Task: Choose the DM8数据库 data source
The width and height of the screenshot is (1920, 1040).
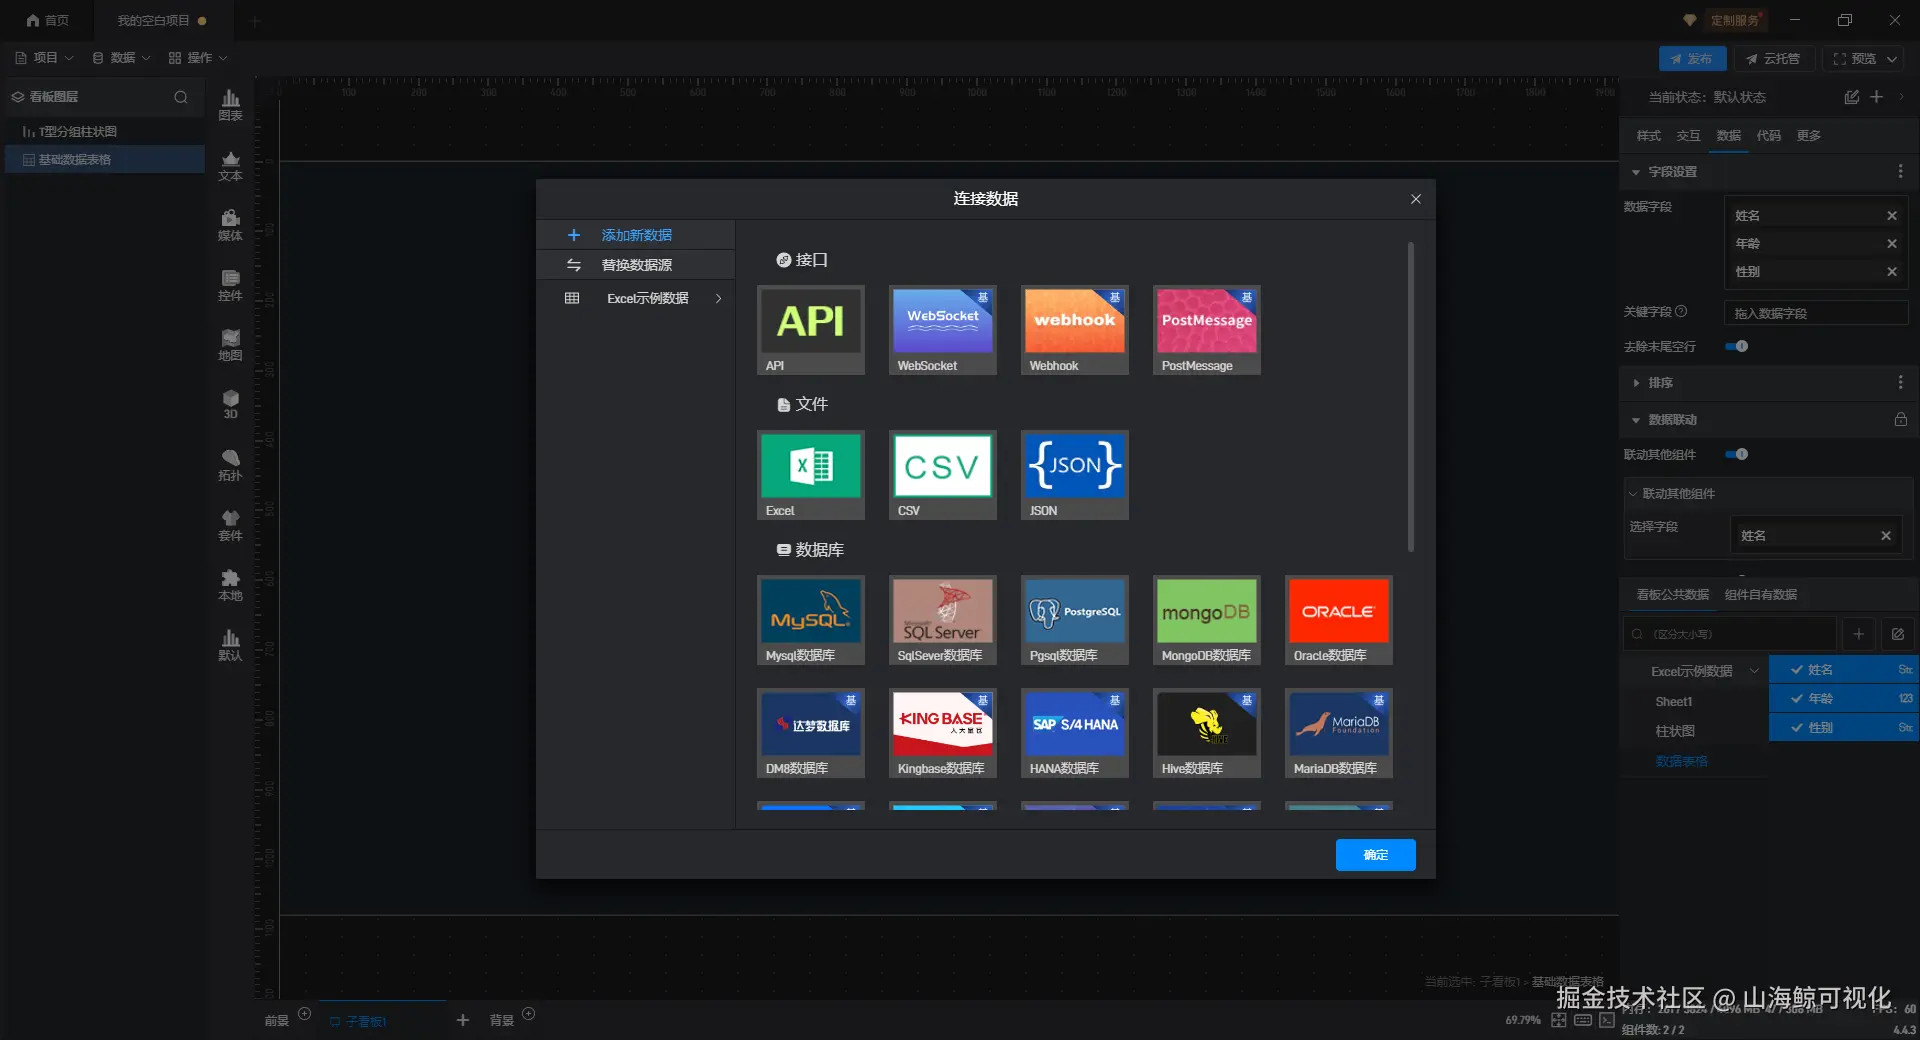Action: click(x=811, y=733)
